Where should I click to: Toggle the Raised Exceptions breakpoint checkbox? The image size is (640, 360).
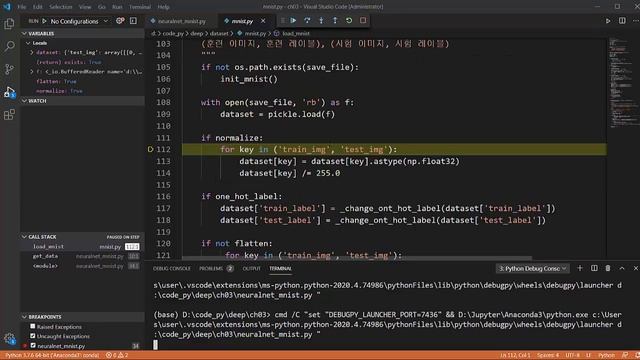[33, 327]
